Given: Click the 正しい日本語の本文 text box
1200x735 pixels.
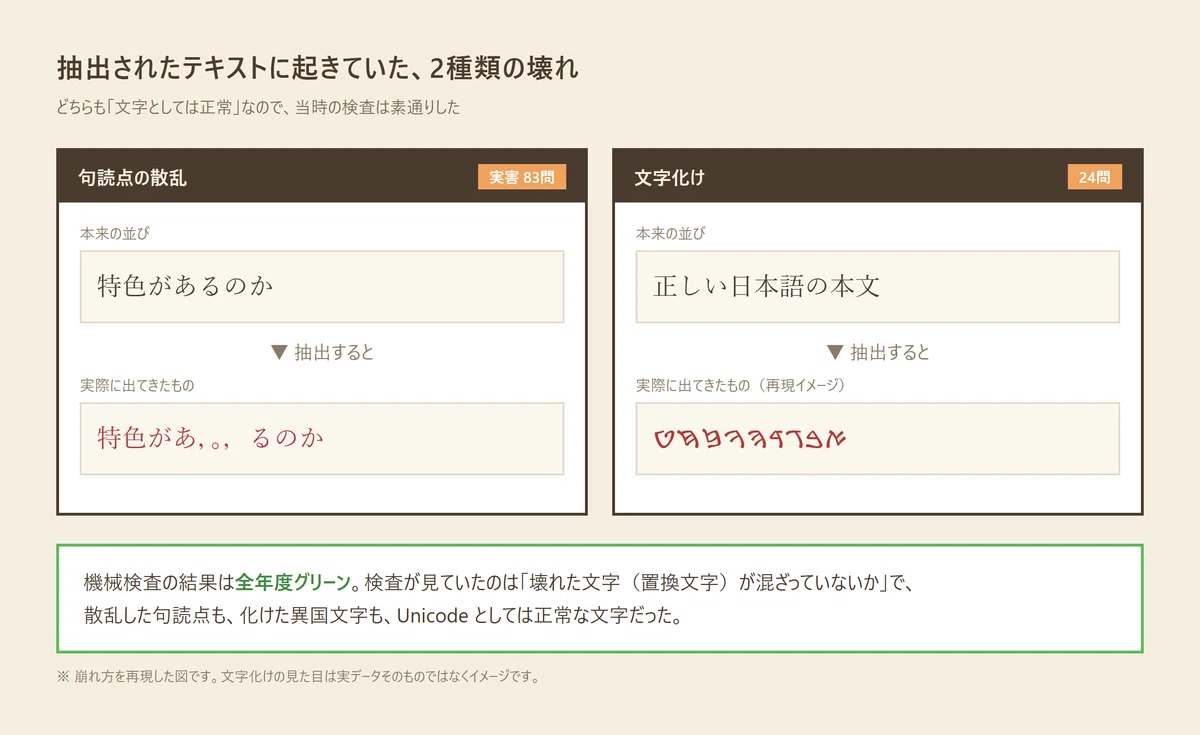Looking at the screenshot, I should pos(878,287).
